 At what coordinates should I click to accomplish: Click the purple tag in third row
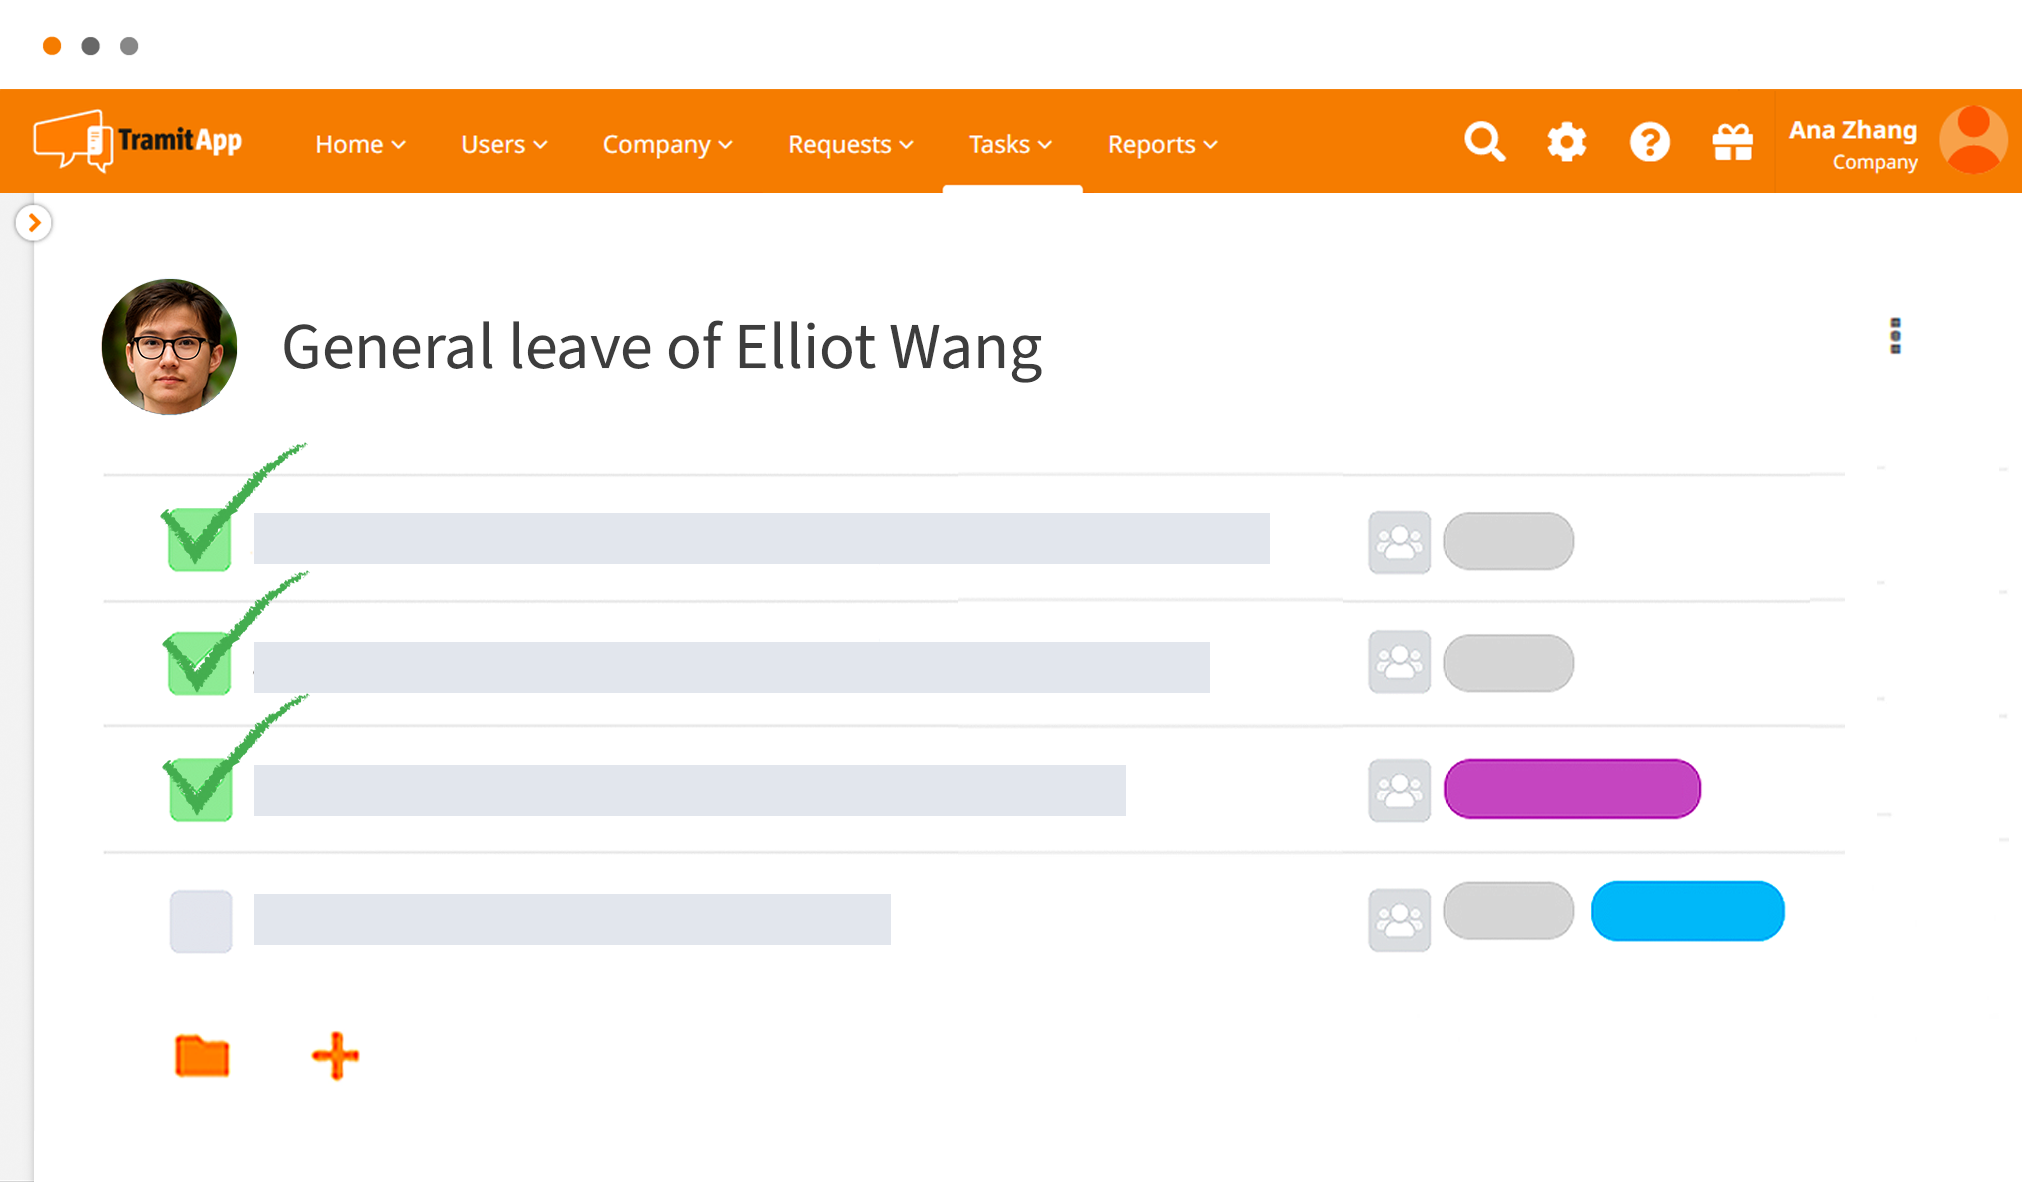(x=1572, y=789)
